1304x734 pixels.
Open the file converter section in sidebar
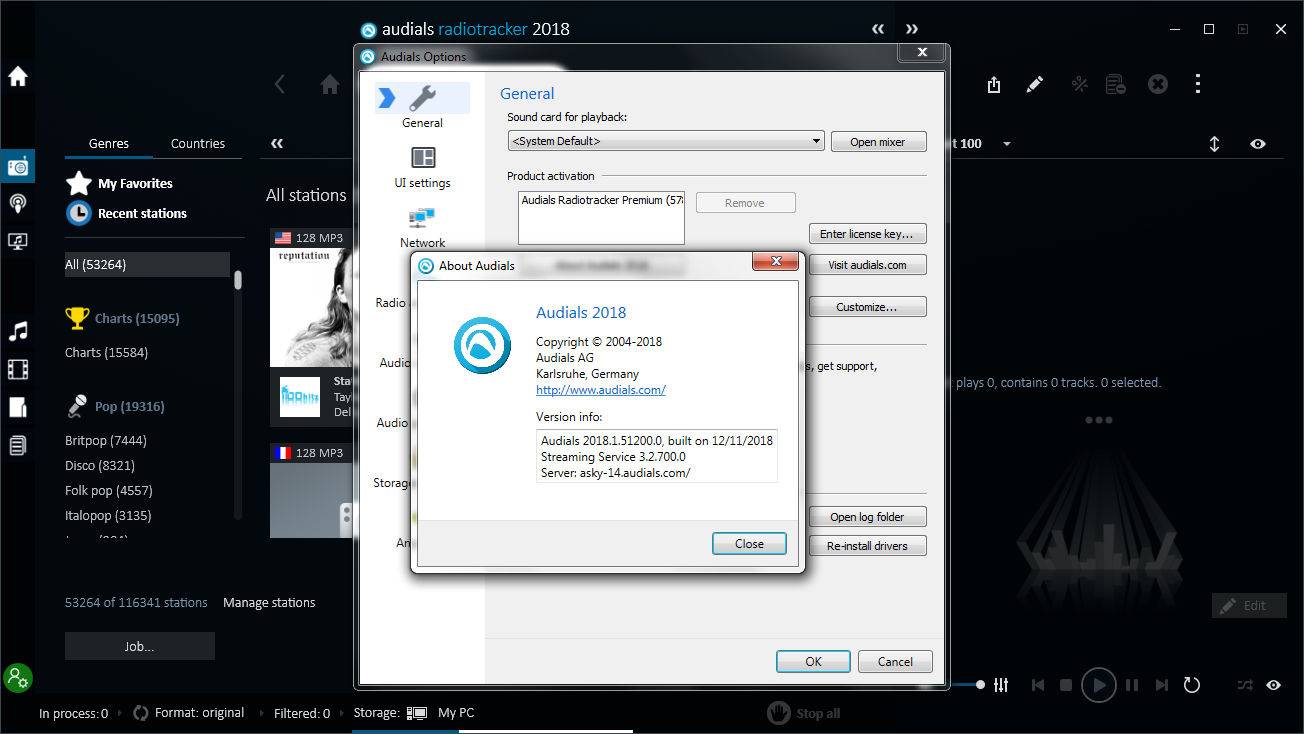(17, 407)
